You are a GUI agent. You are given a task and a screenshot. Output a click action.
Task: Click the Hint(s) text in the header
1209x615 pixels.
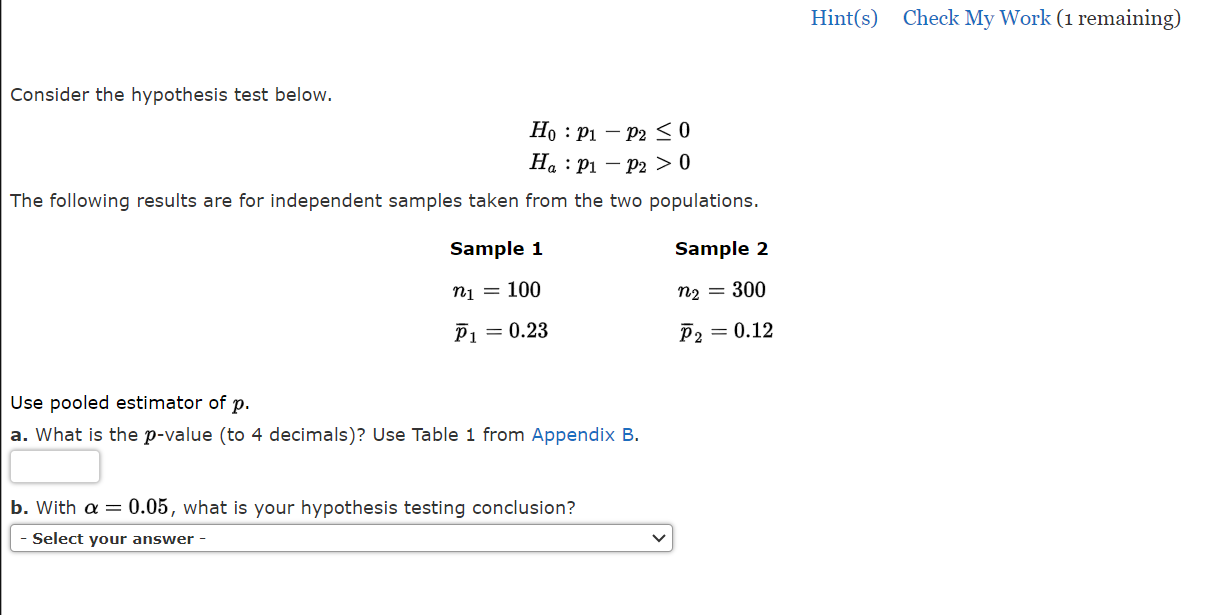pyautogui.click(x=843, y=18)
